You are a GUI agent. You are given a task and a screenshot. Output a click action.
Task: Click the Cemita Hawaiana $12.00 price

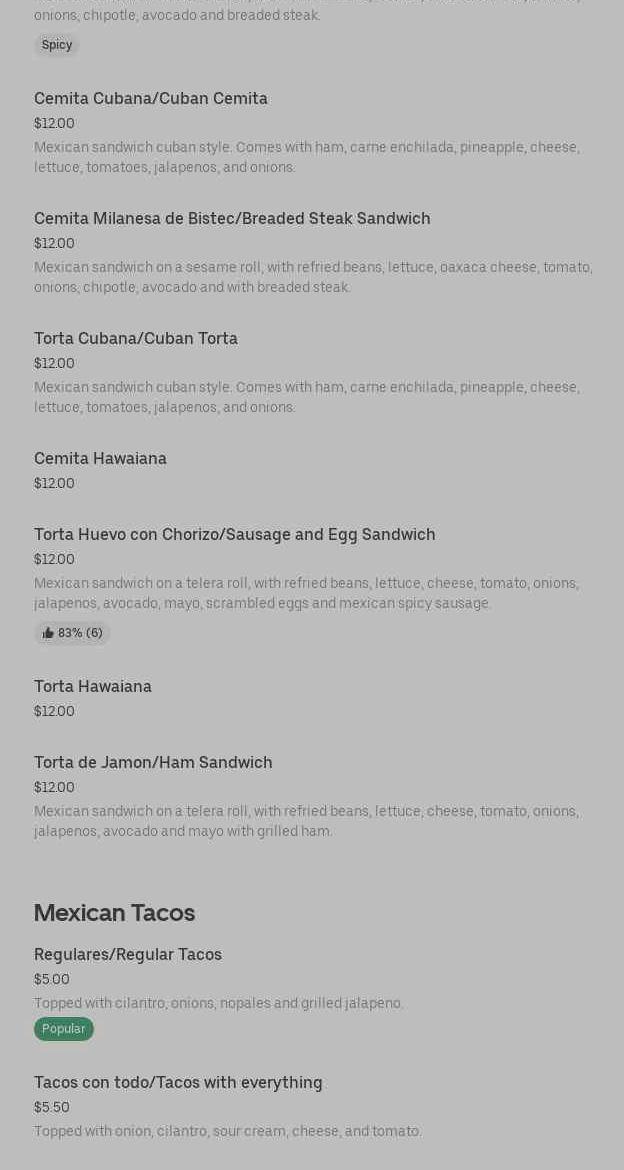click(x=54, y=483)
